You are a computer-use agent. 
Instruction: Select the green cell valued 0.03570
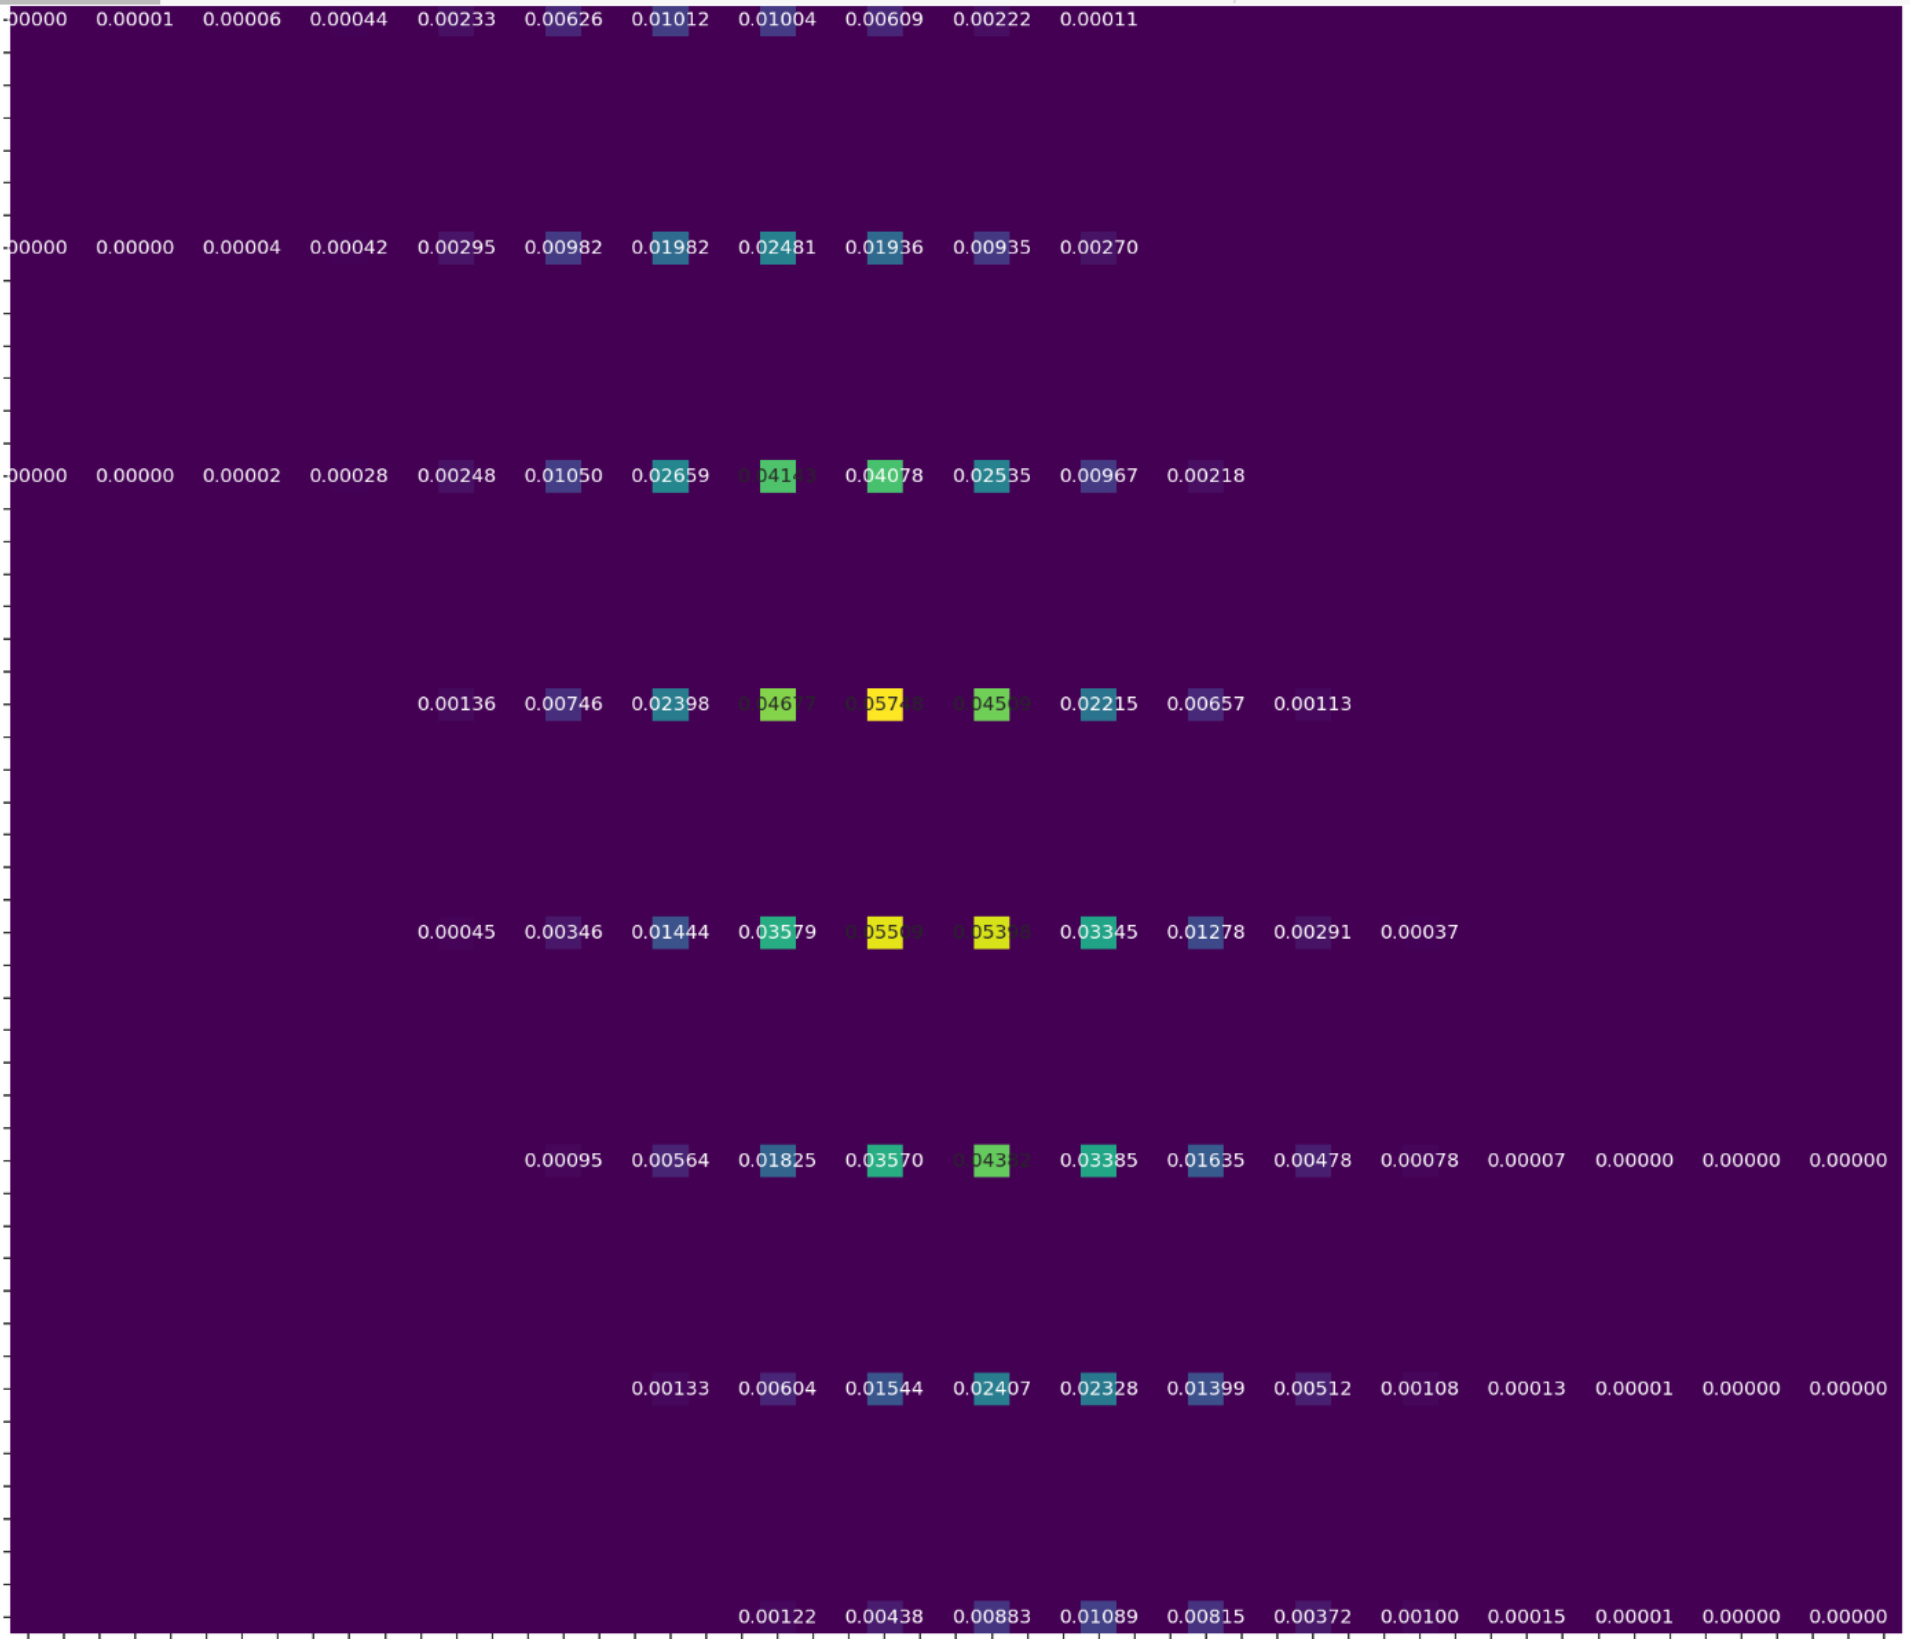(884, 1160)
